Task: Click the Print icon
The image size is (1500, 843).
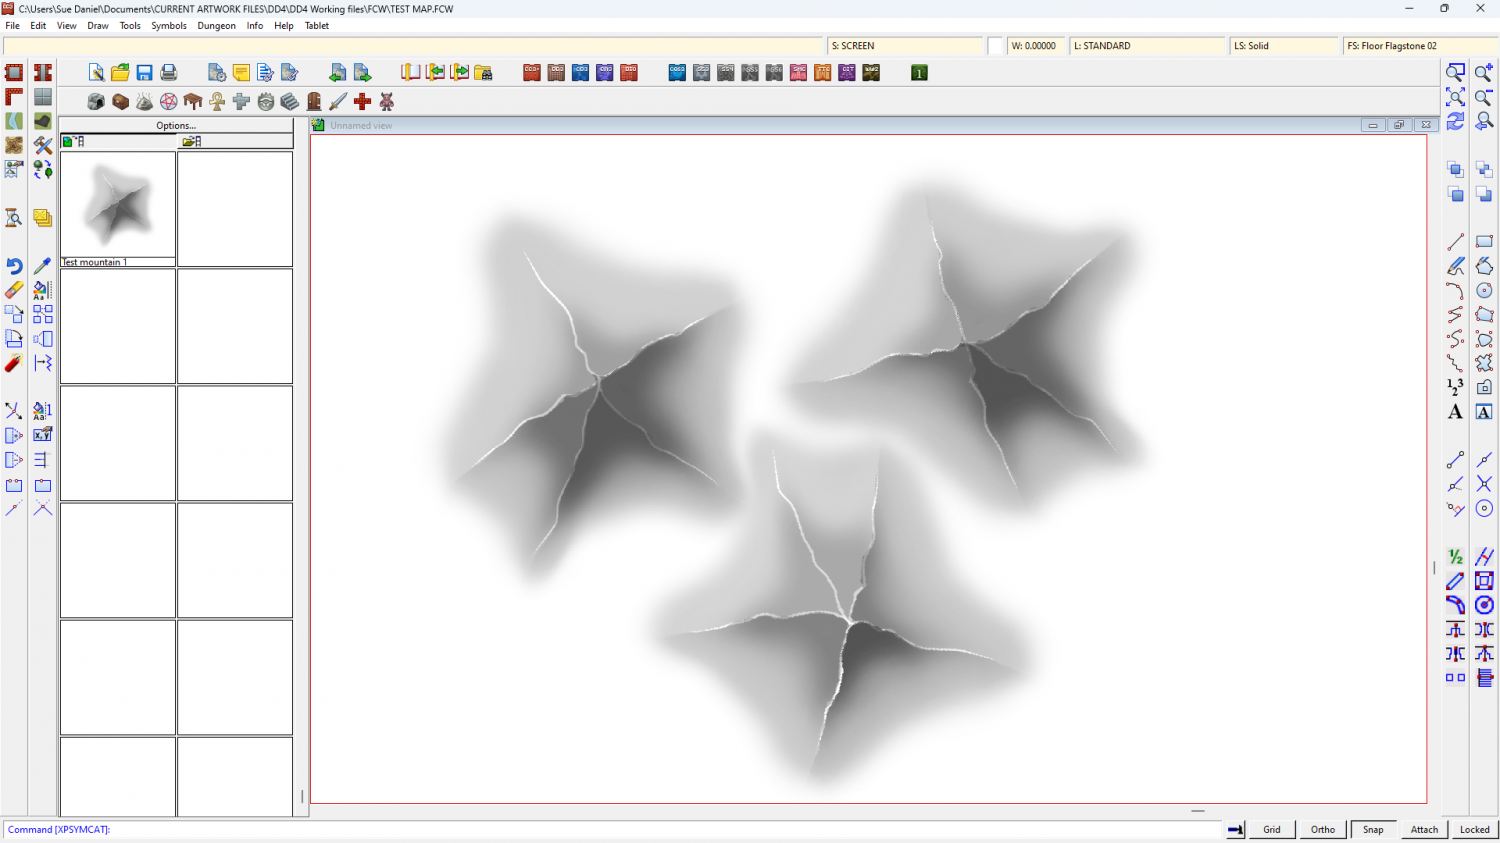Action: (x=169, y=73)
